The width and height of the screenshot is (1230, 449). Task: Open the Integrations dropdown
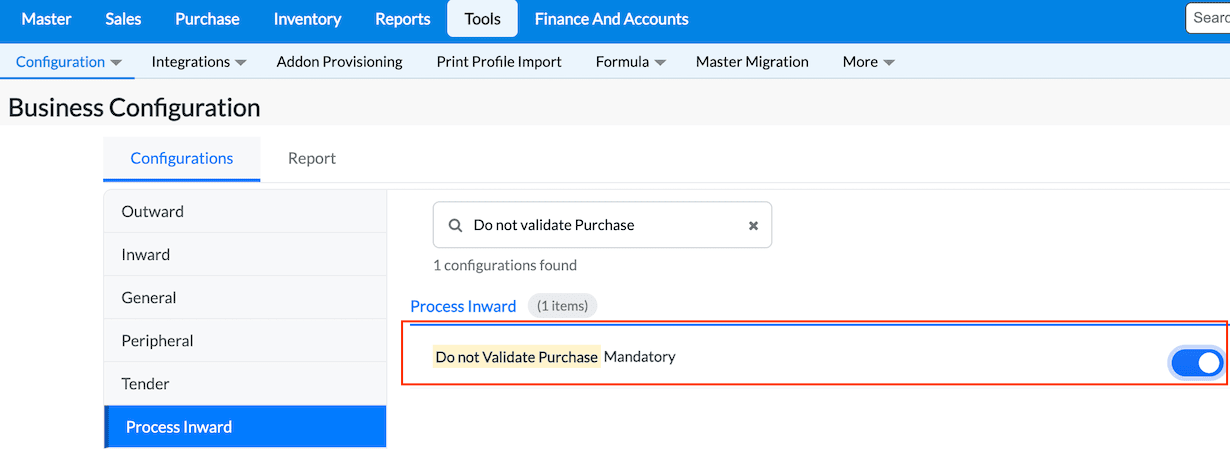coord(198,62)
